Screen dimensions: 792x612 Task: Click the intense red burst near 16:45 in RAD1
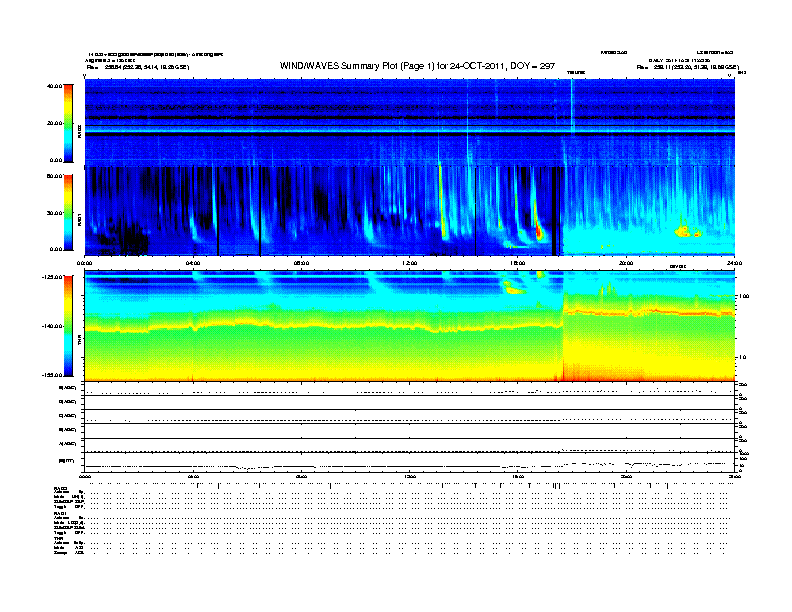538,230
